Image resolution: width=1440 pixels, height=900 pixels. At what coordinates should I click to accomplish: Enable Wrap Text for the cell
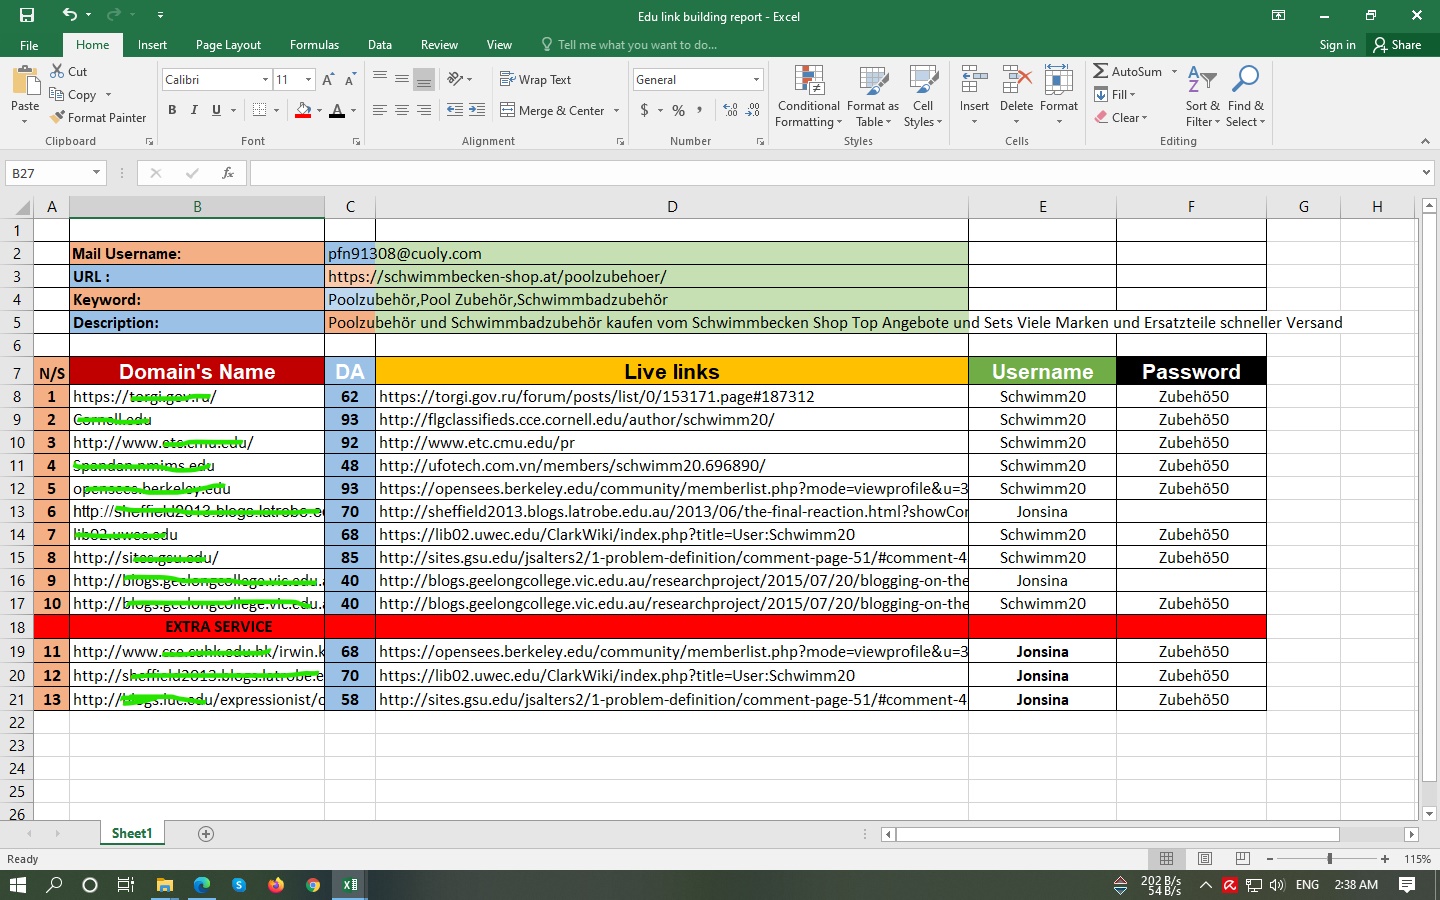[x=535, y=79]
